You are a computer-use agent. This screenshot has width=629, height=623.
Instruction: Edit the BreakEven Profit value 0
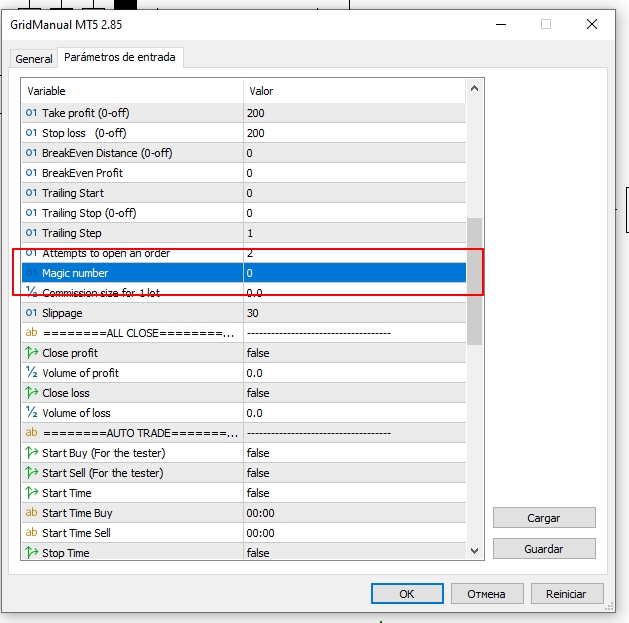click(x=355, y=173)
